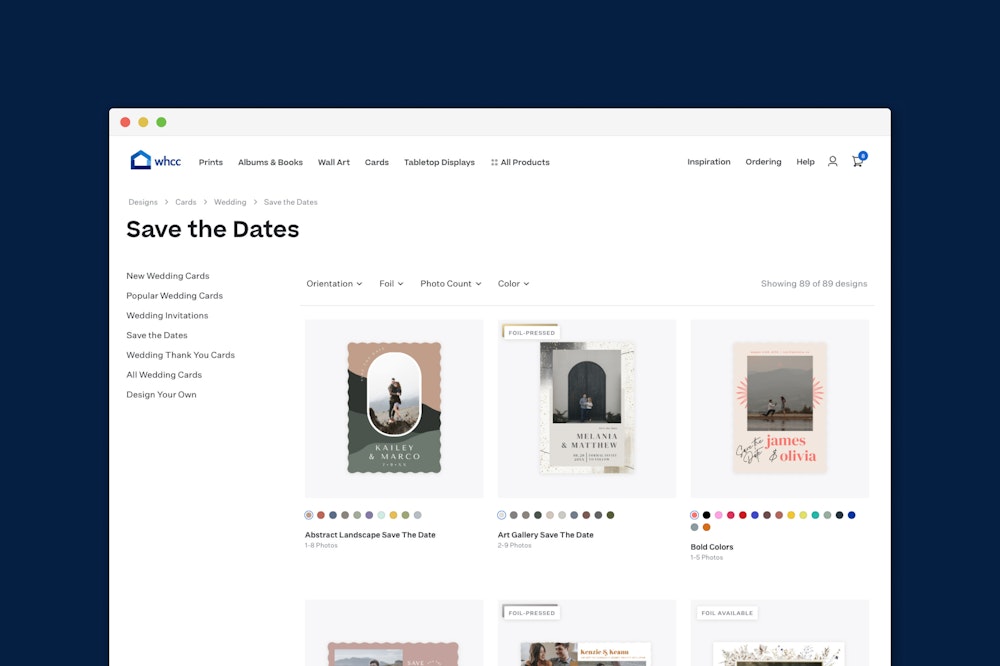
Task: Expand the Photo Count filter dropdown
Action: click(451, 283)
